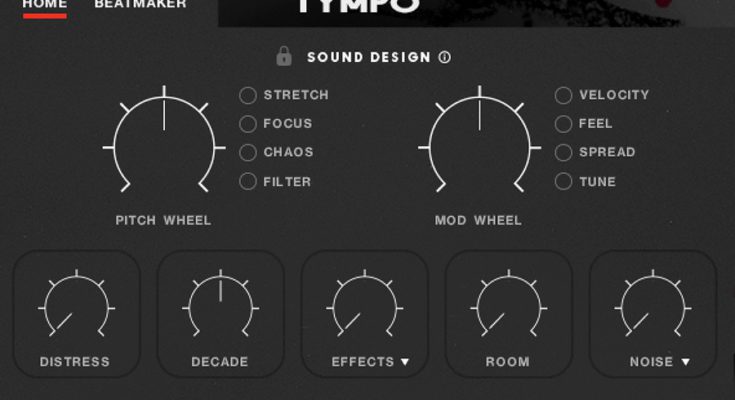Select the Home tab
The image size is (735, 400).
click(45, 5)
